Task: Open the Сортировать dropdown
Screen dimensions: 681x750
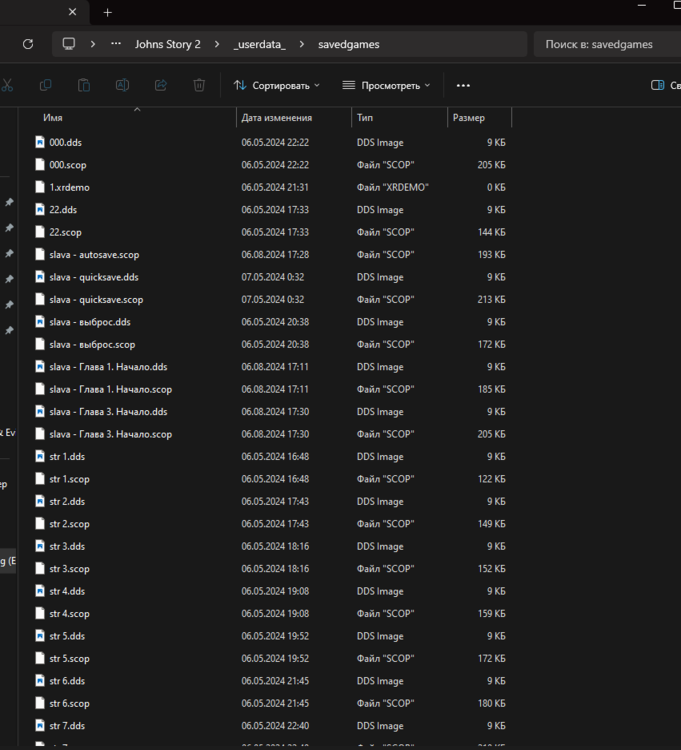Action: (x=277, y=86)
